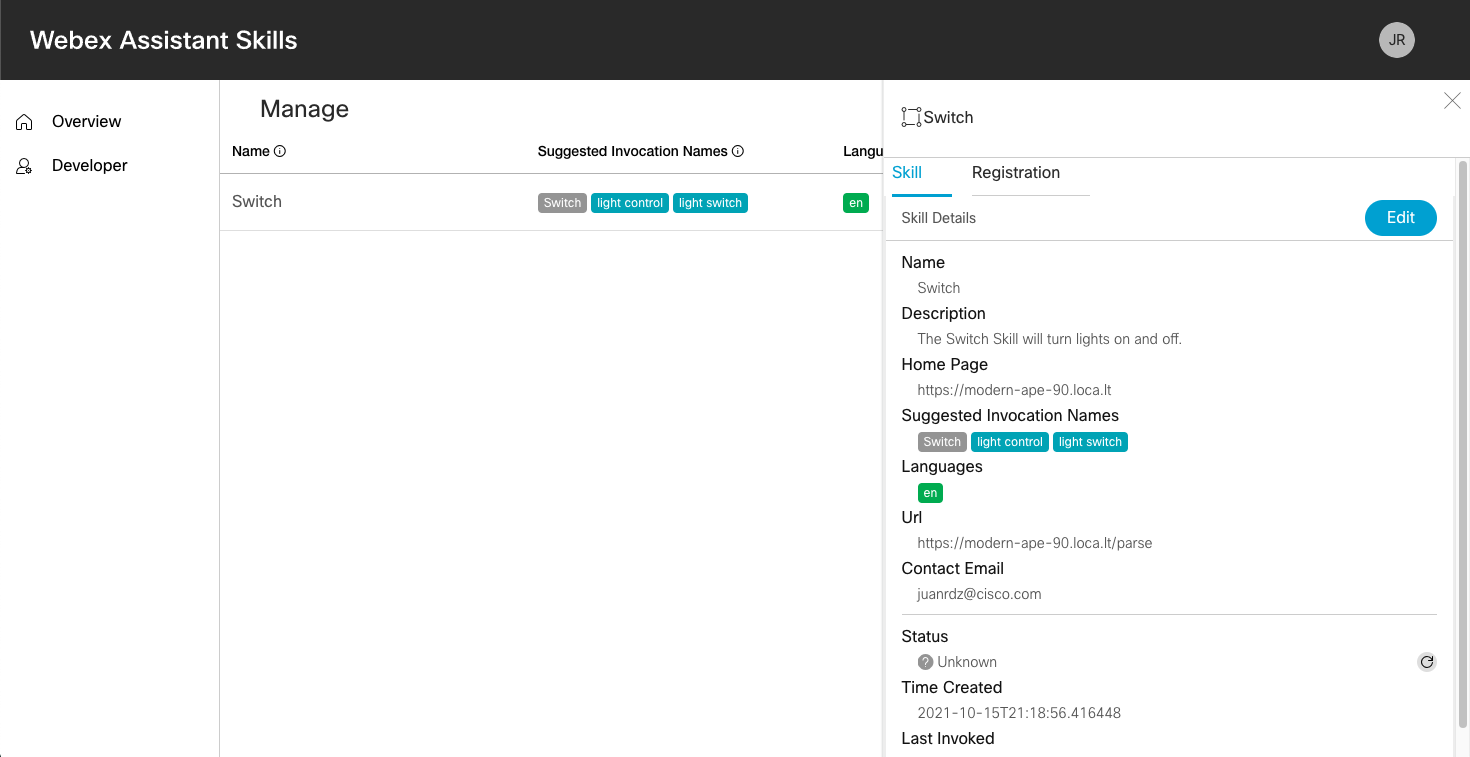The image size is (1470, 757).
Task: Click the parse Url value
Action: [x=1034, y=543]
